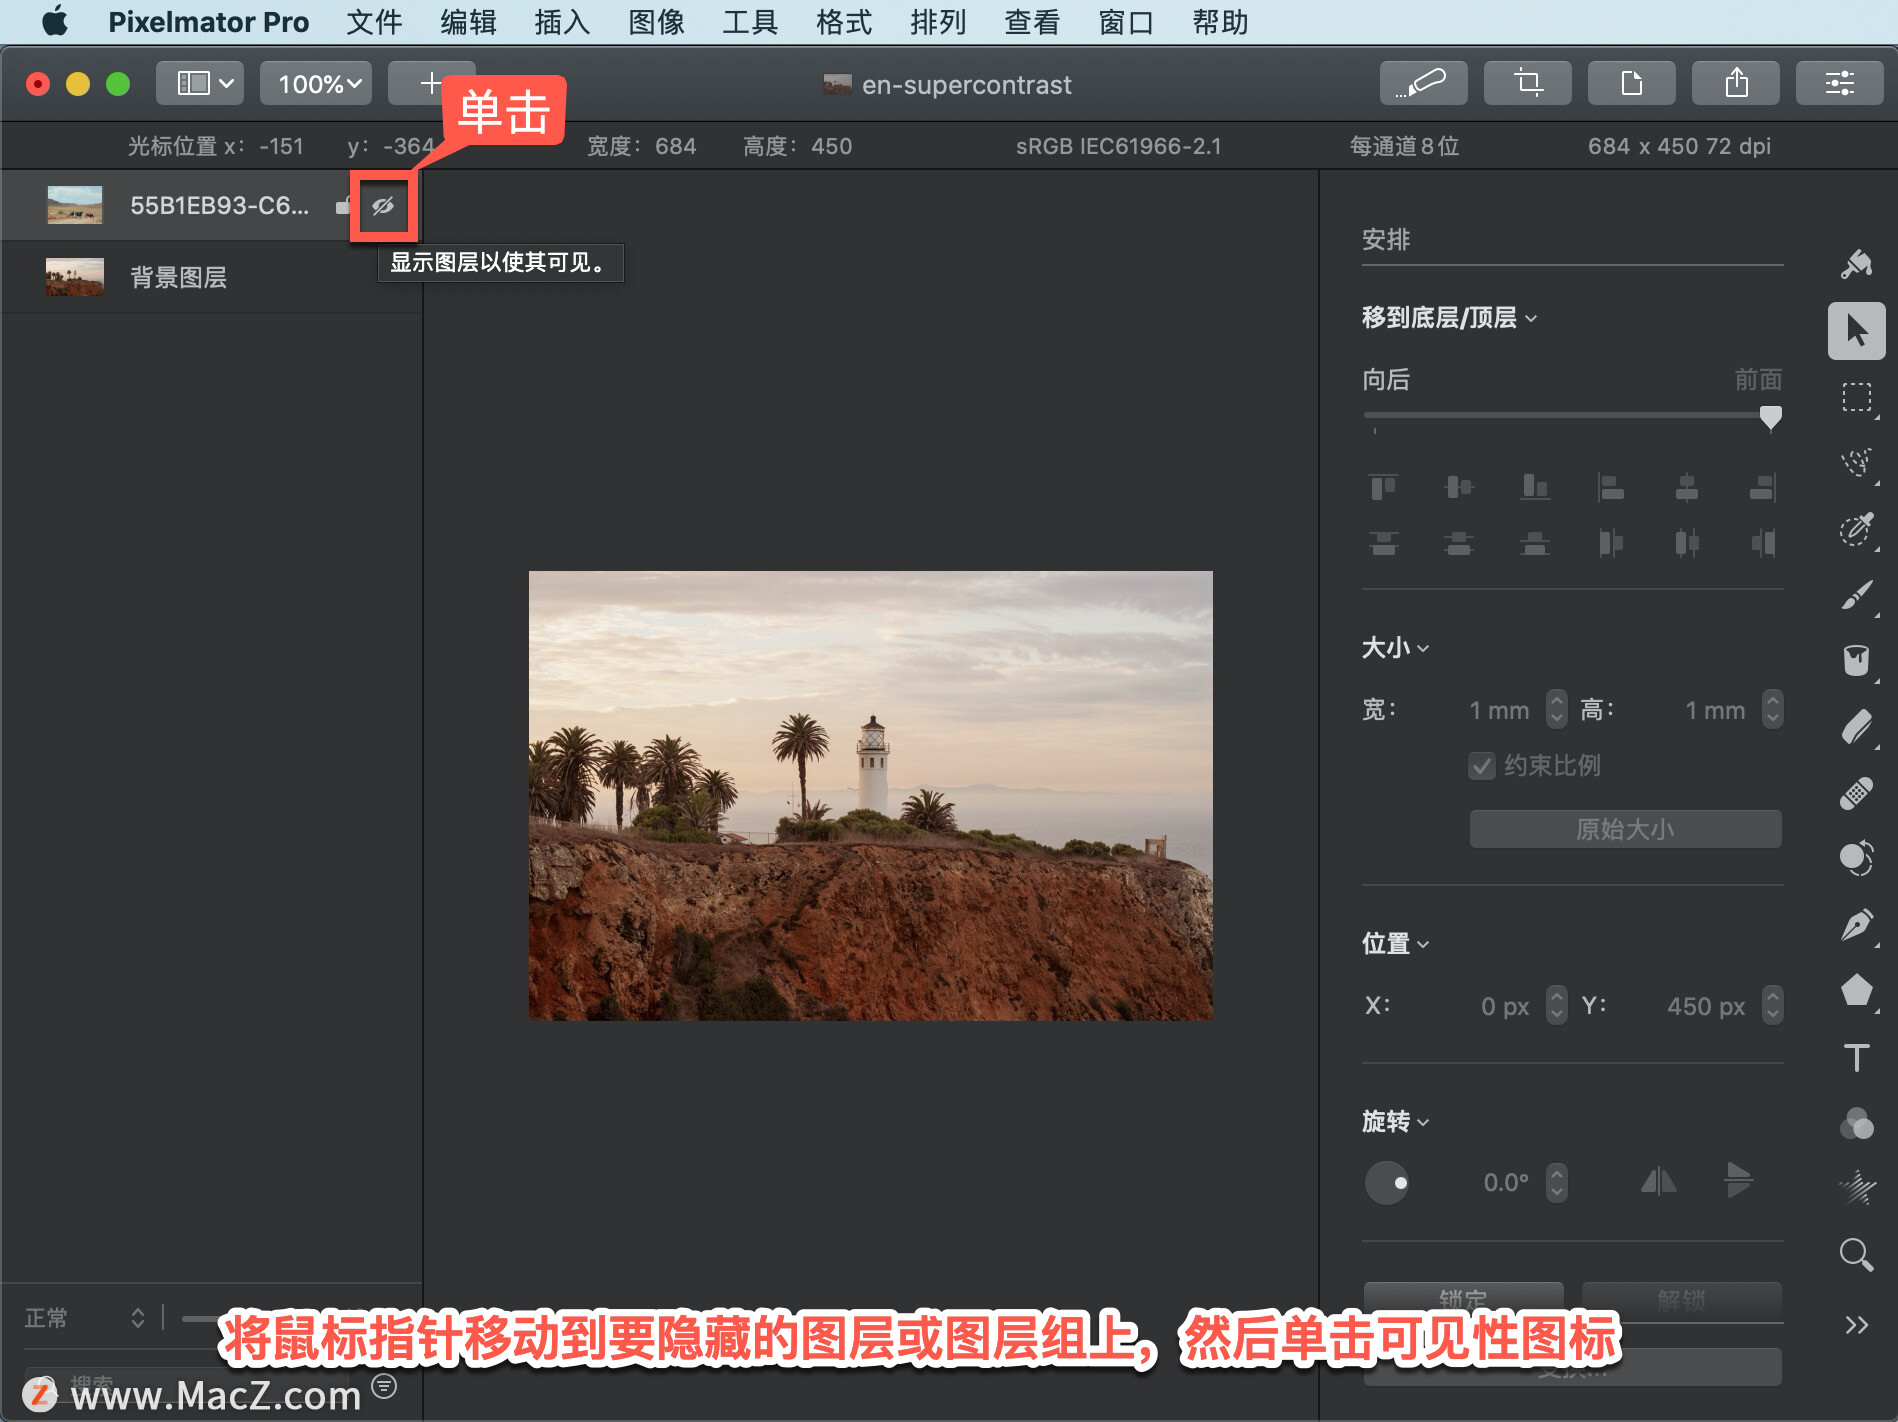Open ML Enhance brush toolbar button
Image resolution: width=1898 pixels, height=1422 pixels.
click(x=1423, y=83)
